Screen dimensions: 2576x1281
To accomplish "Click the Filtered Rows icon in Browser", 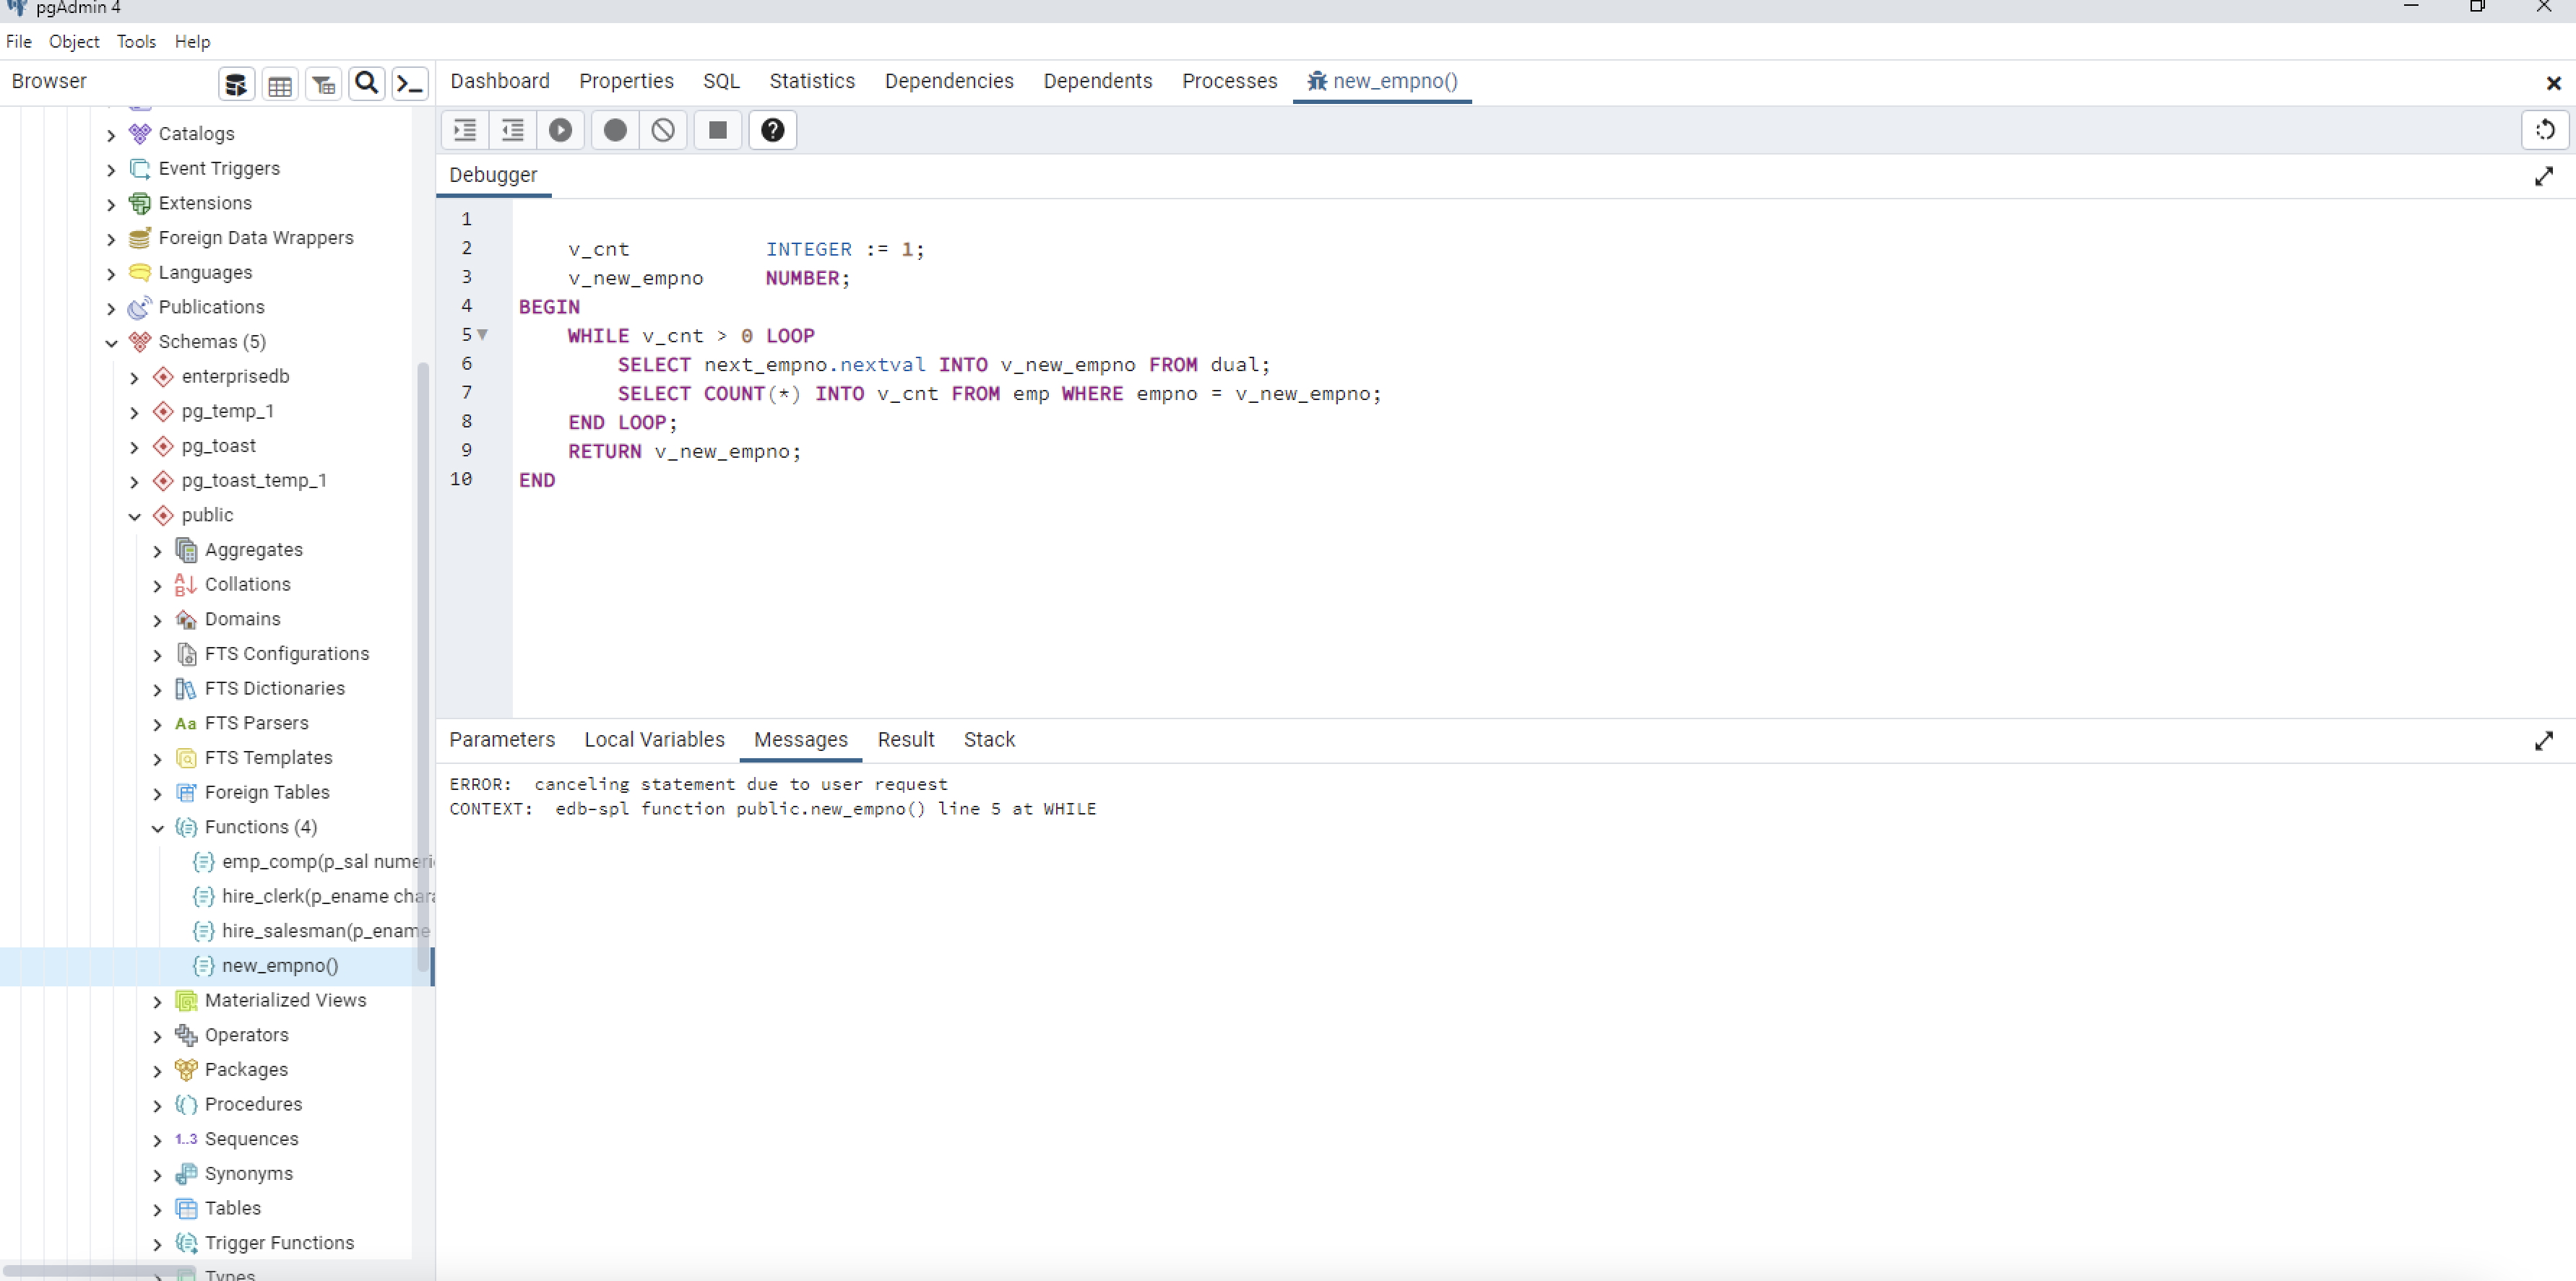I will (x=323, y=84).
